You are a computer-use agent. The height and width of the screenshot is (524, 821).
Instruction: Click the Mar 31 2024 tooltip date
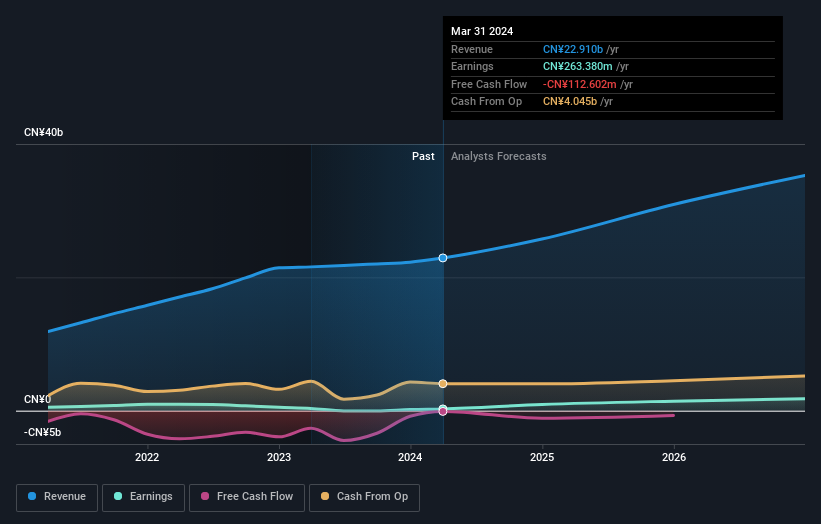(x=482, y=31)
